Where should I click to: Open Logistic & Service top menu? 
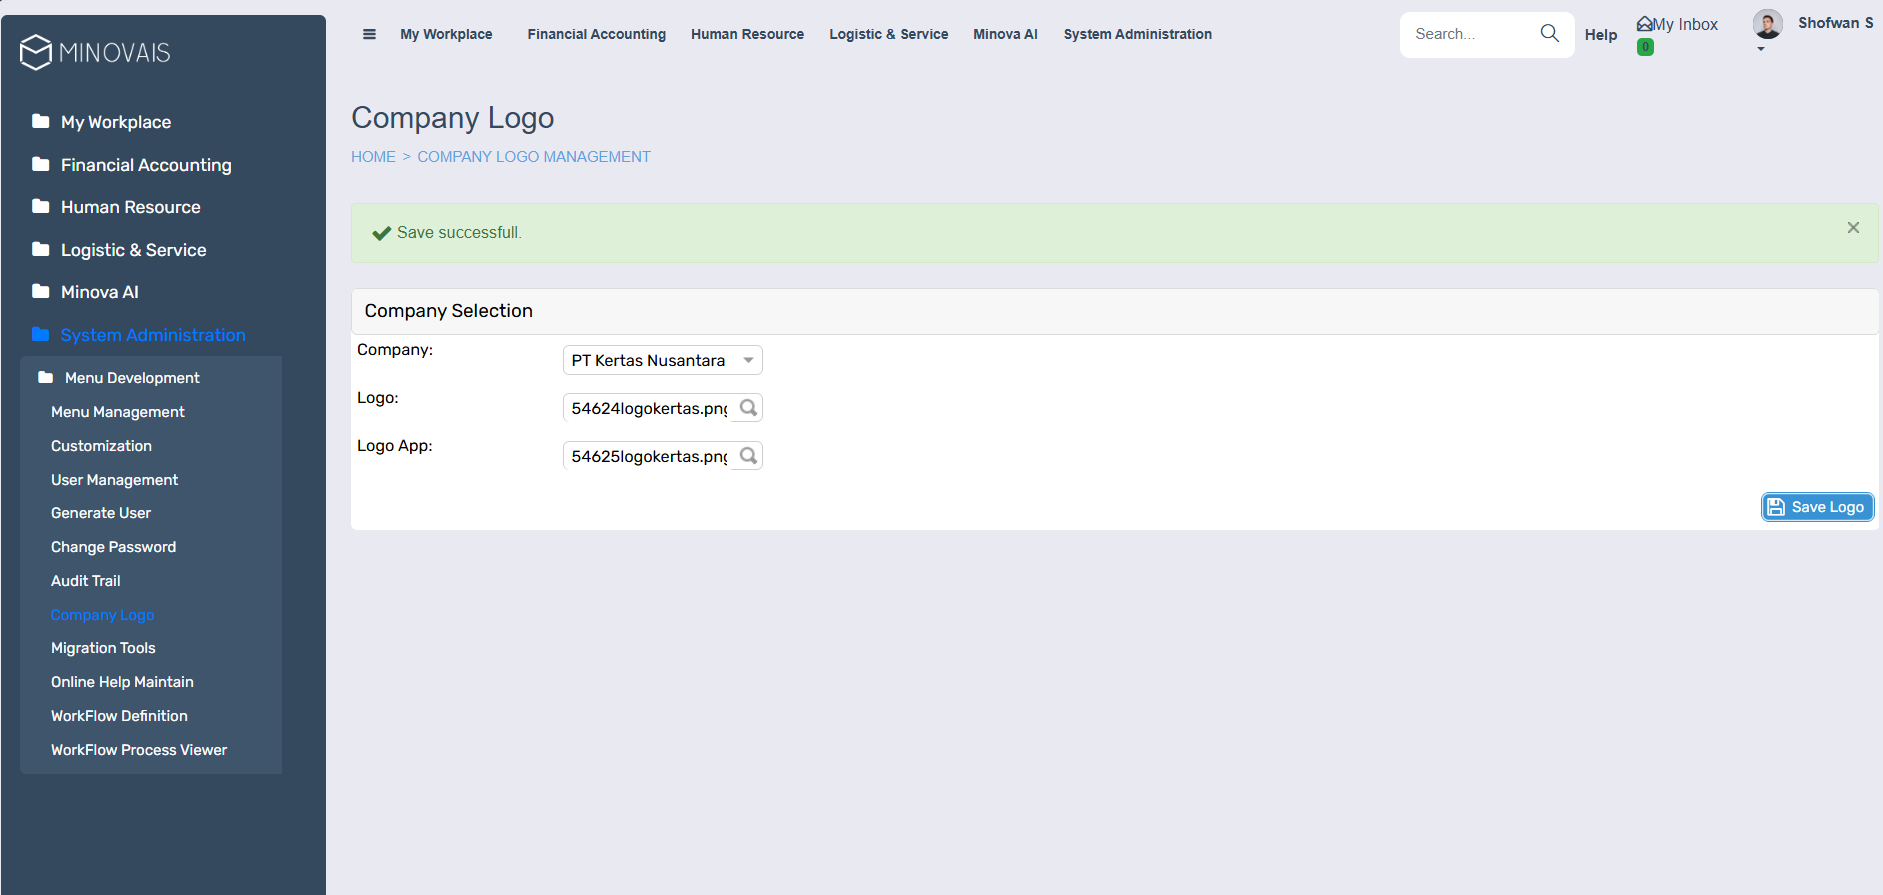pyautogui.click(x=888, y=34)
